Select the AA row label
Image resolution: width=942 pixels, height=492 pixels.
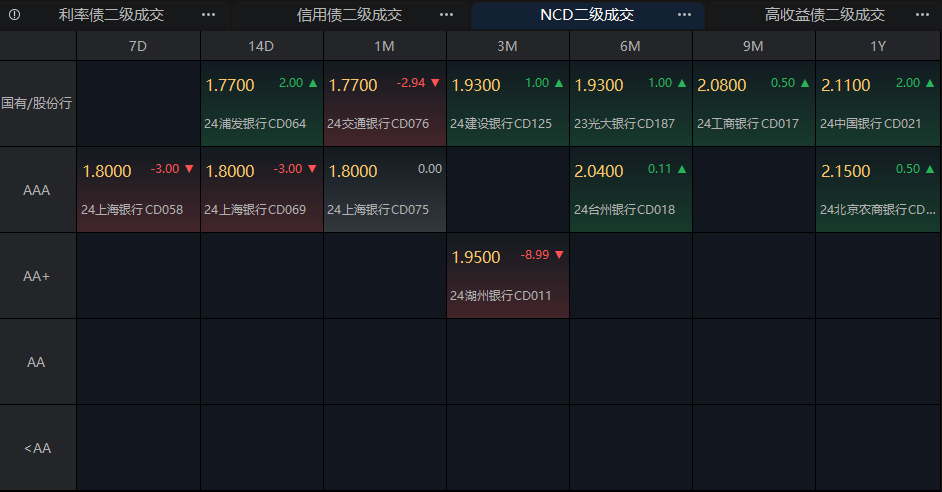(x=37, y=362)
